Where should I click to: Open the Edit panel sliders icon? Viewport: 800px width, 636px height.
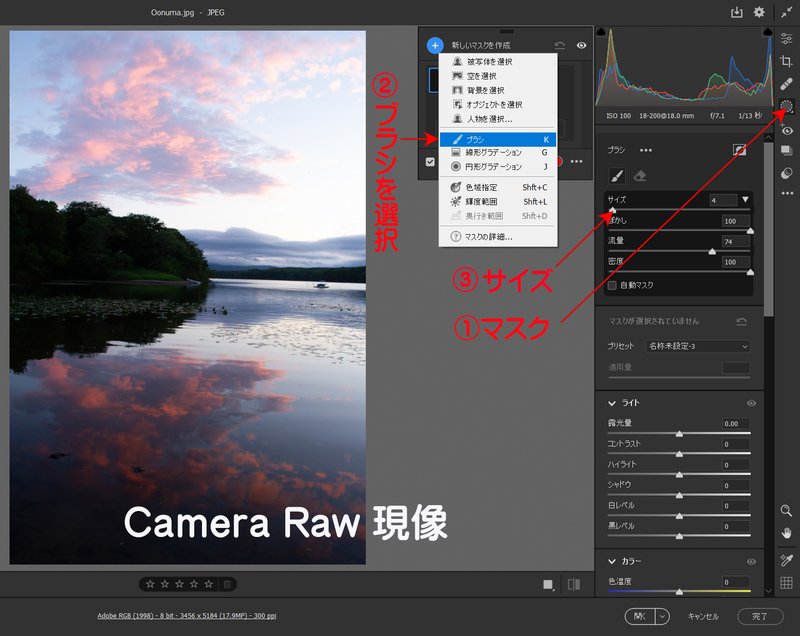click(786, 38)
